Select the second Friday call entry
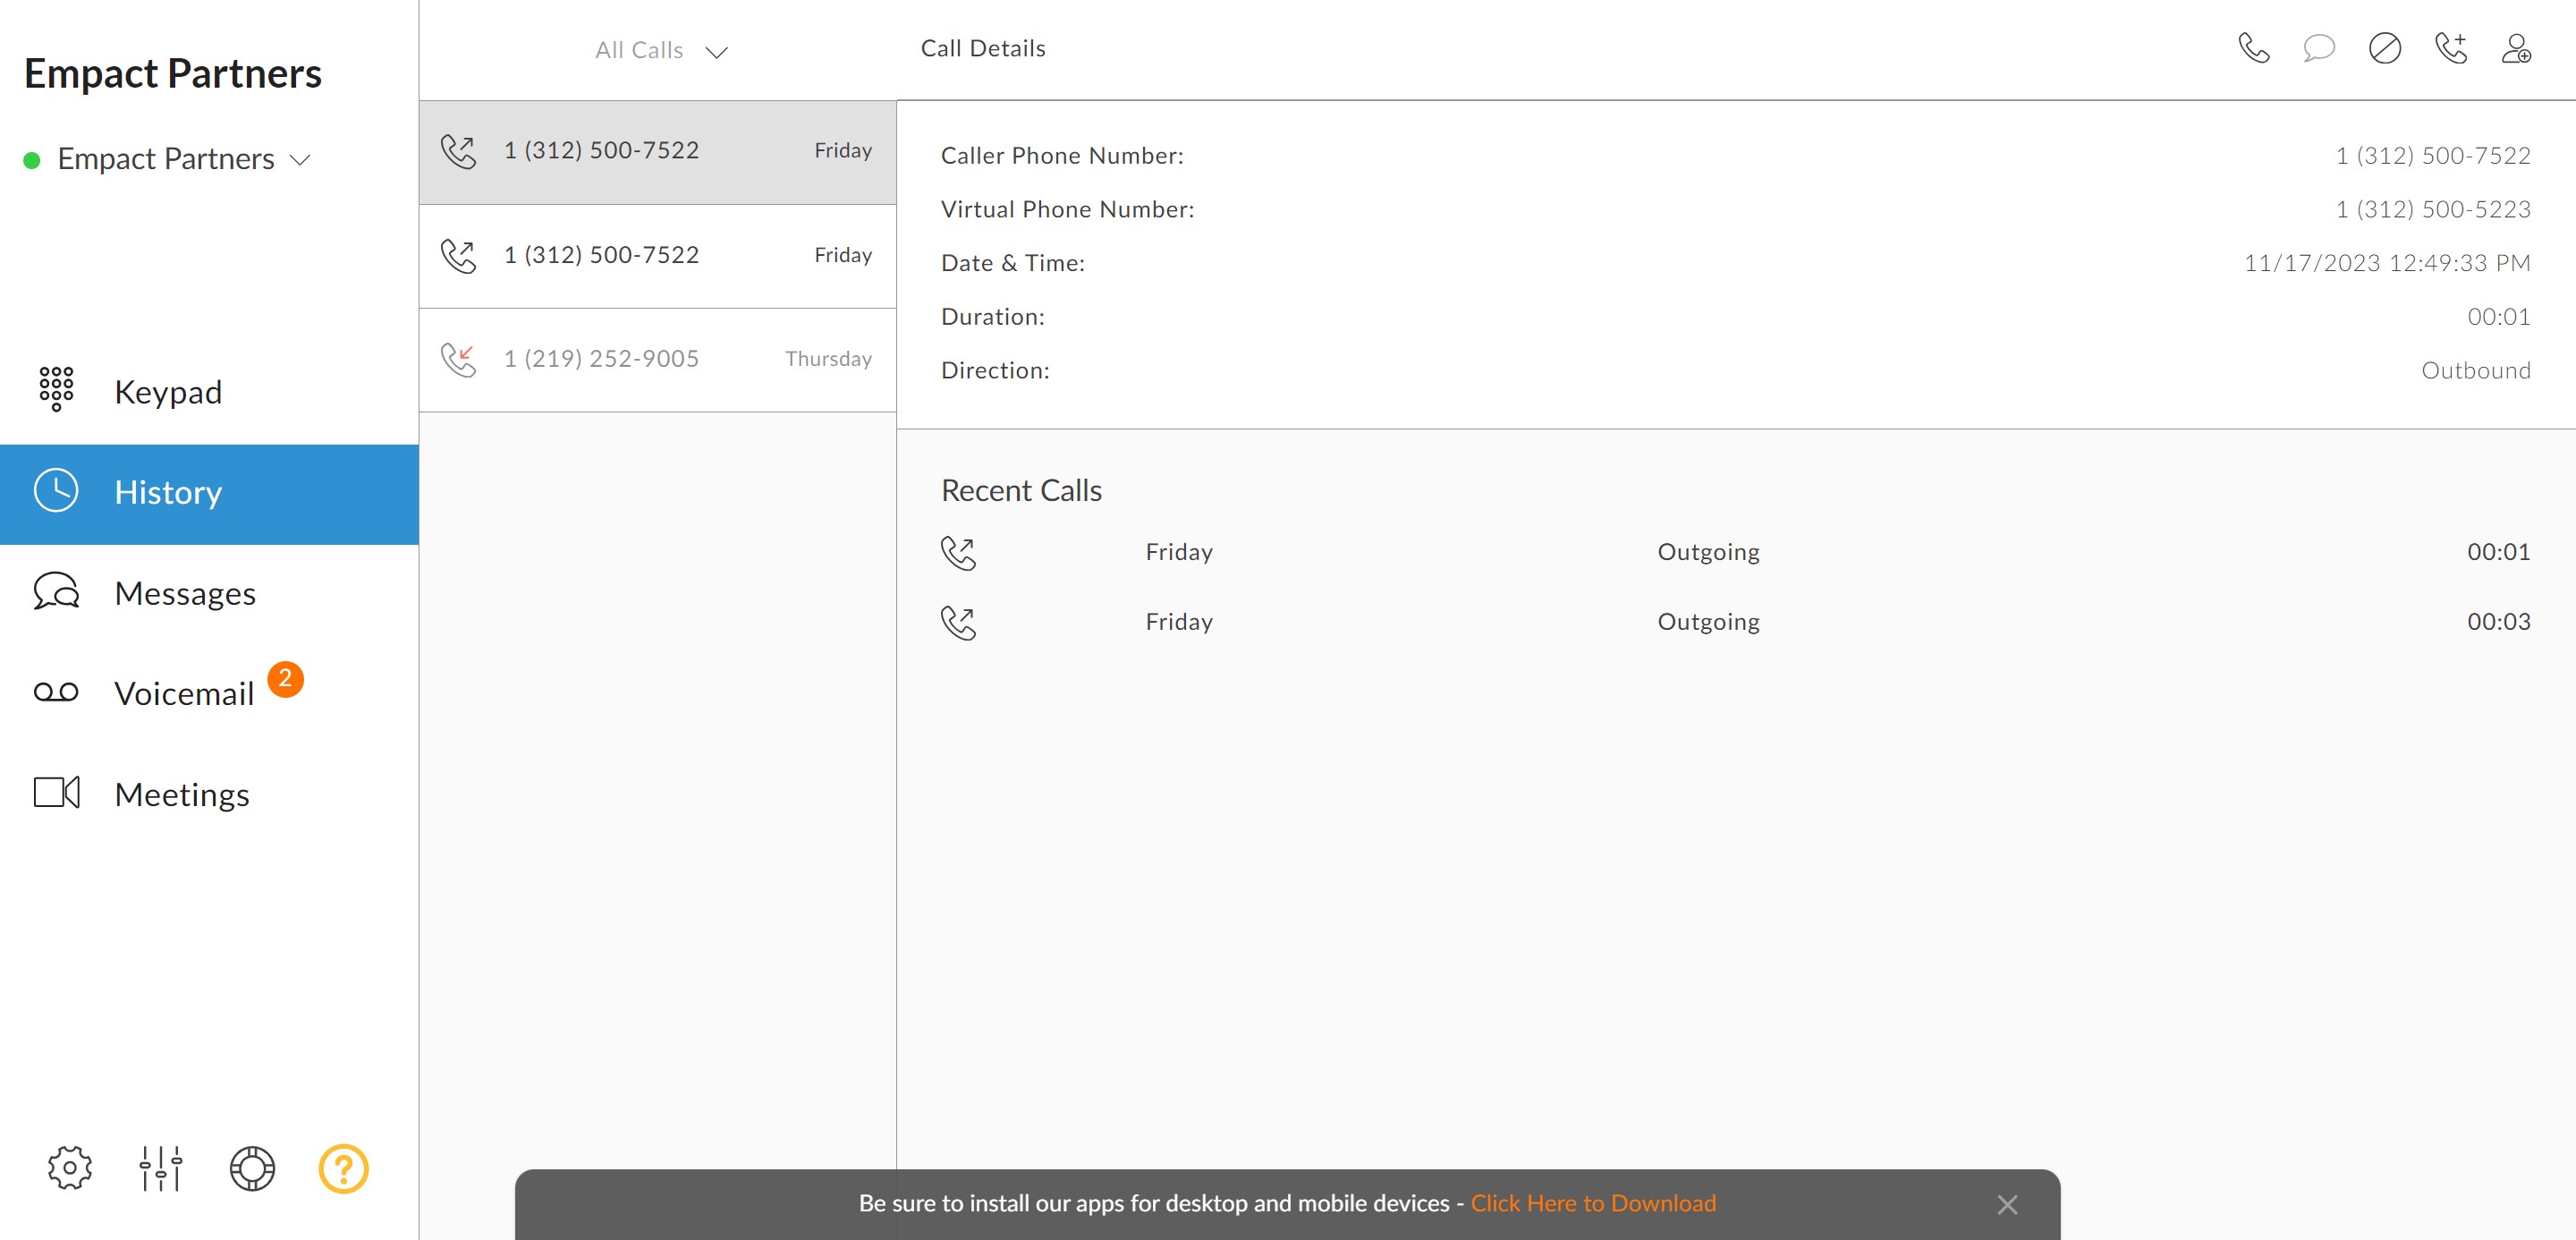Viewport: 2576px width, 1240px height. click(657, 255)
